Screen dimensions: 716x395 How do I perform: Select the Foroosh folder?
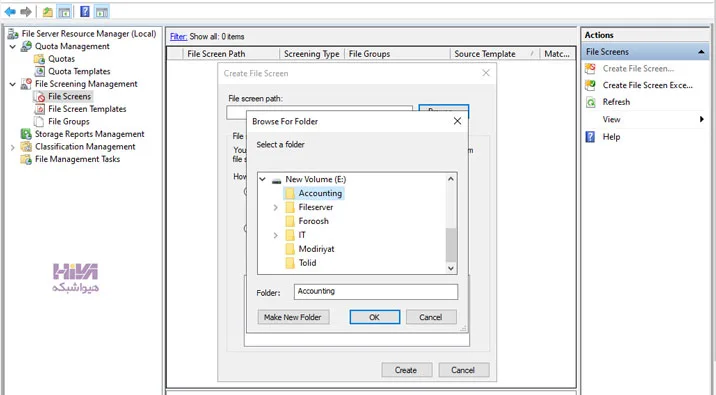tap(313, 221)
